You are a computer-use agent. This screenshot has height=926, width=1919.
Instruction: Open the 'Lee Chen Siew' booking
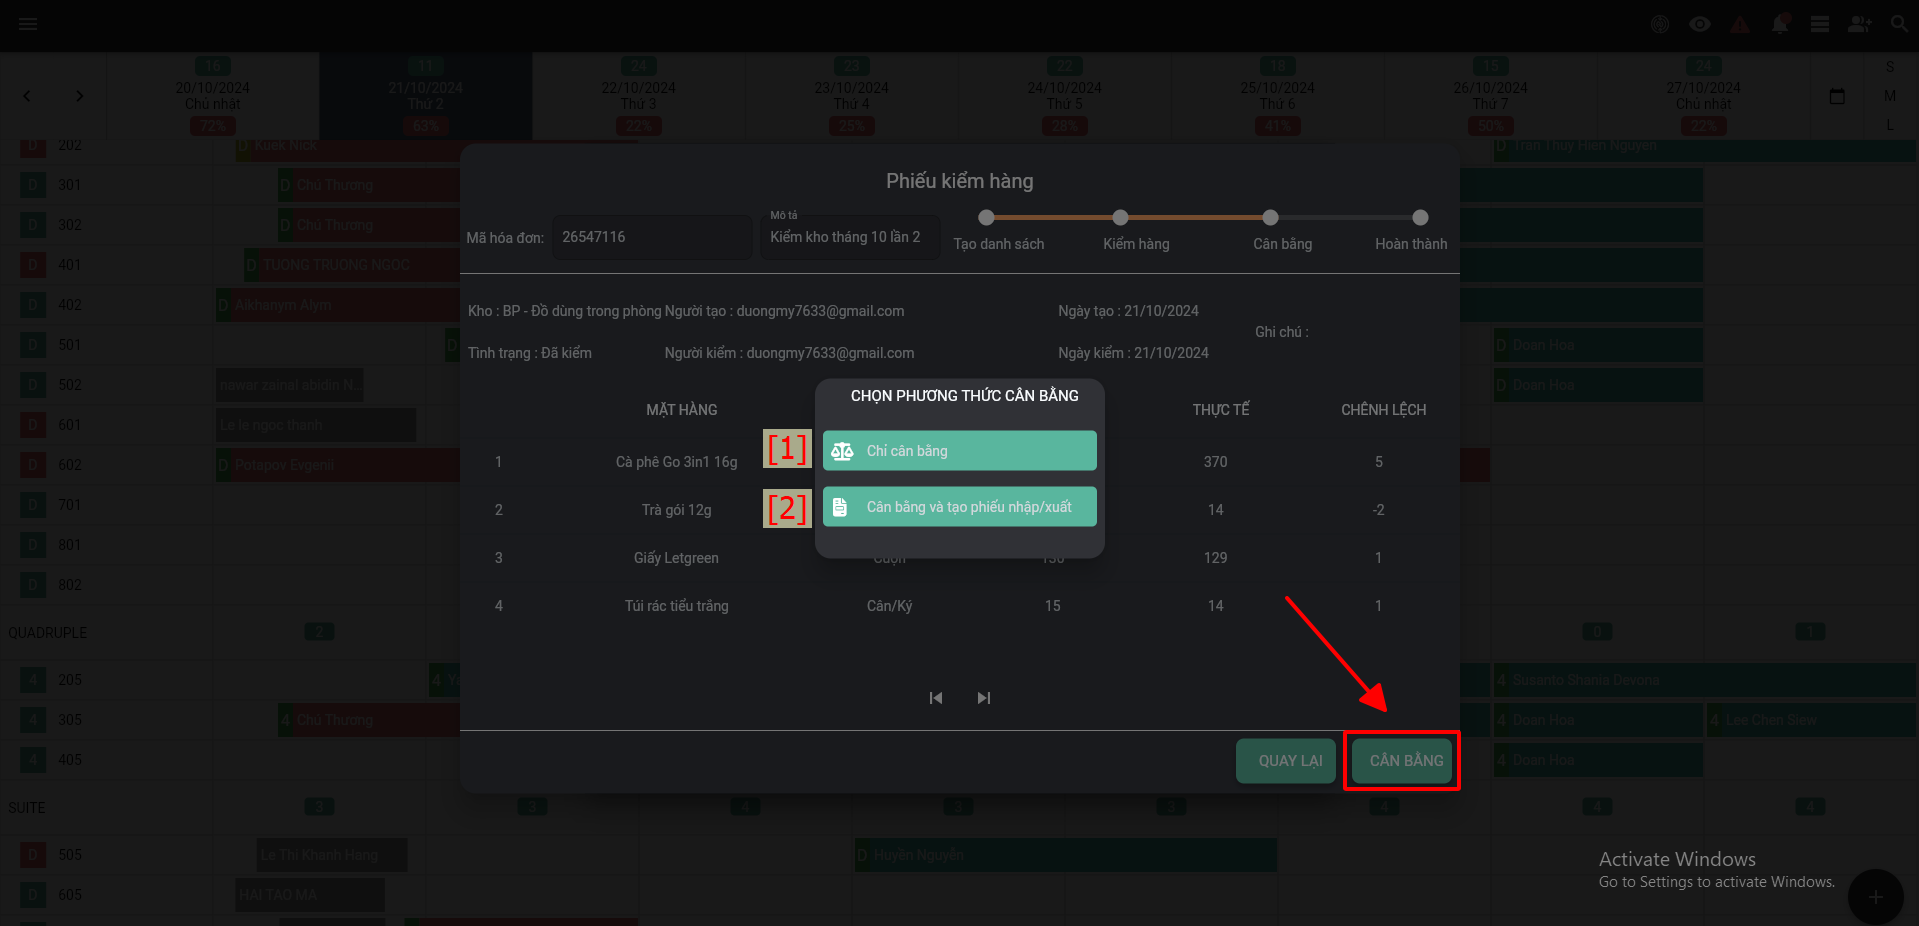(x=1811, y=720)
